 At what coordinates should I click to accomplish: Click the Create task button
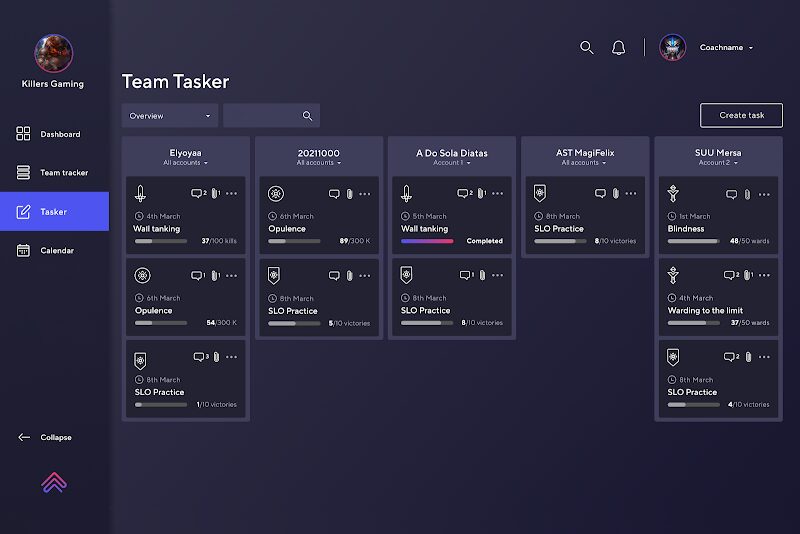pyautogui.click(x=741, y=115)
